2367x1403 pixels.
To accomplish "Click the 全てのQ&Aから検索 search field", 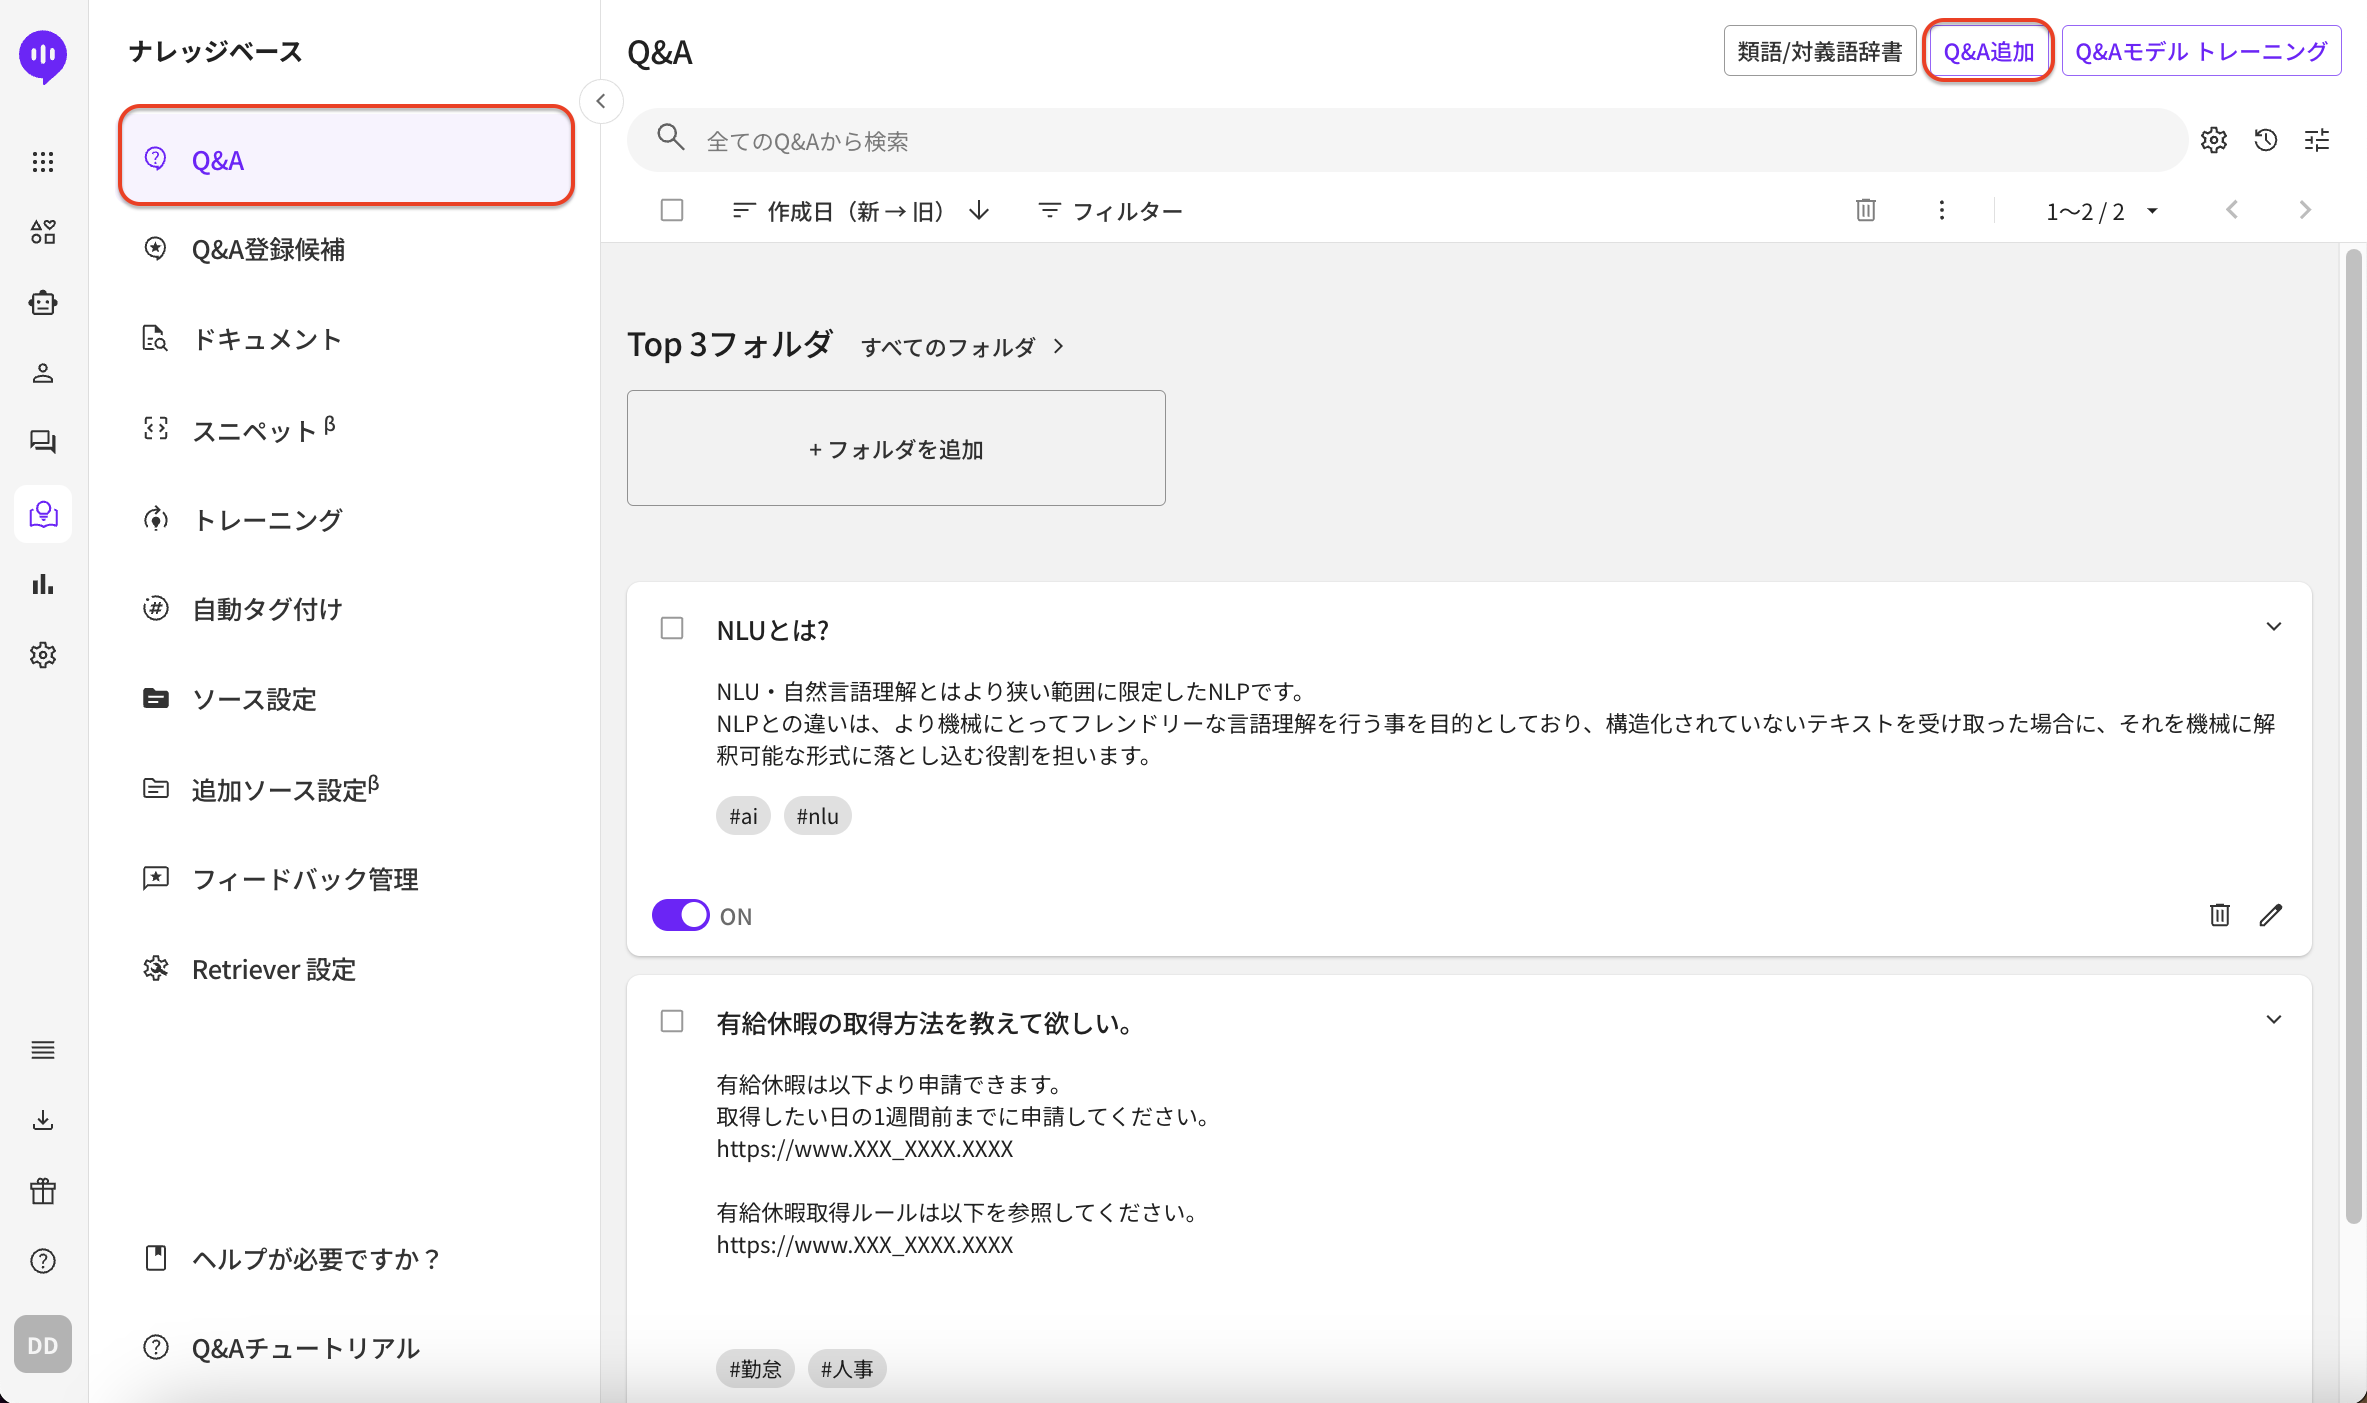I will click(1400, 141).
